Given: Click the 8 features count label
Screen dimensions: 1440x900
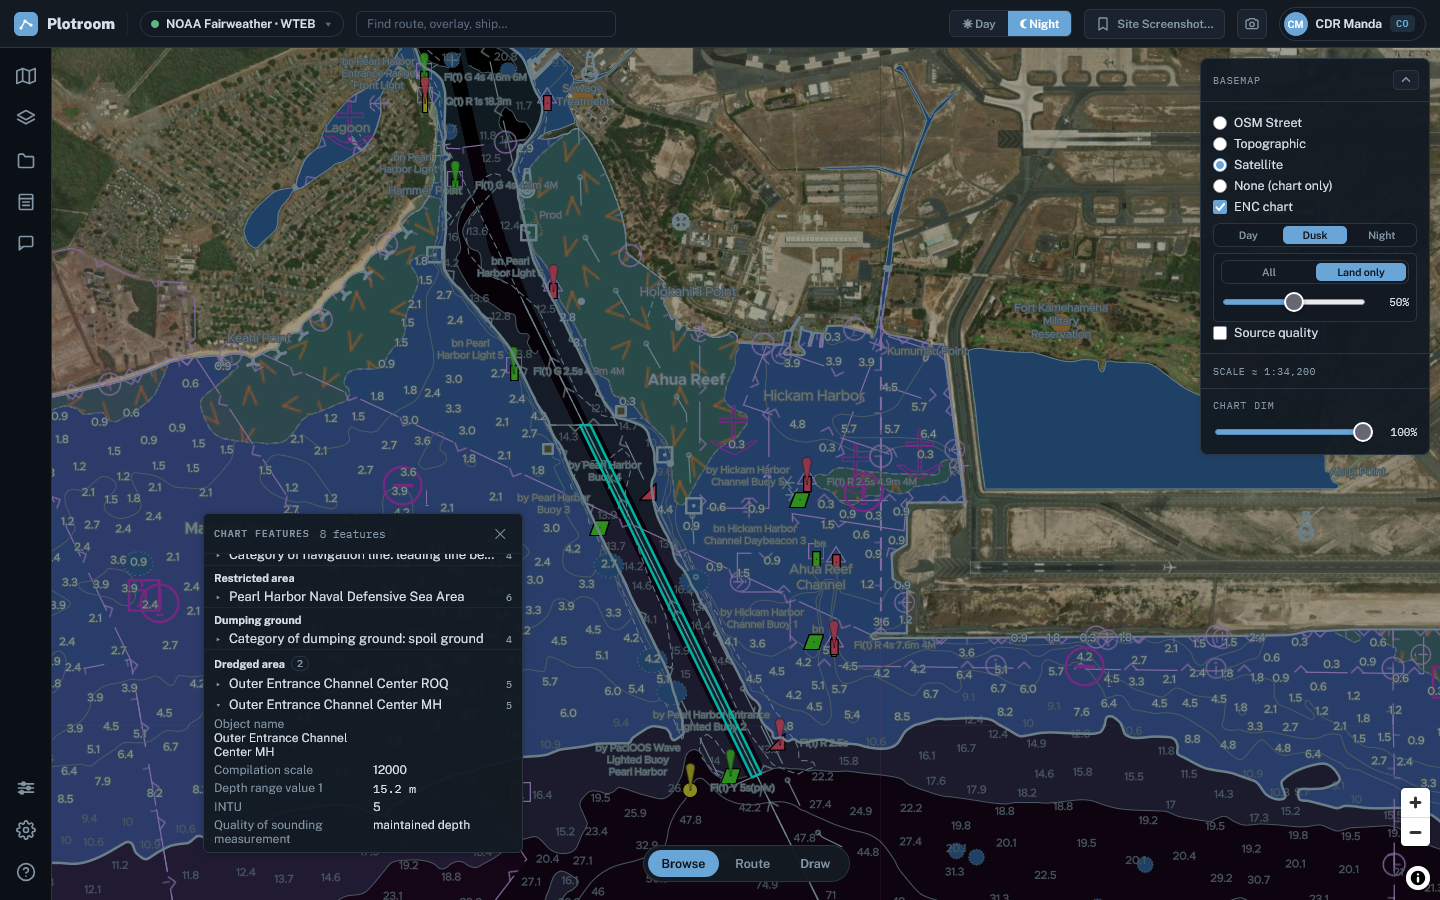Looking at the screenshot, I should click(x=352, y=534).
